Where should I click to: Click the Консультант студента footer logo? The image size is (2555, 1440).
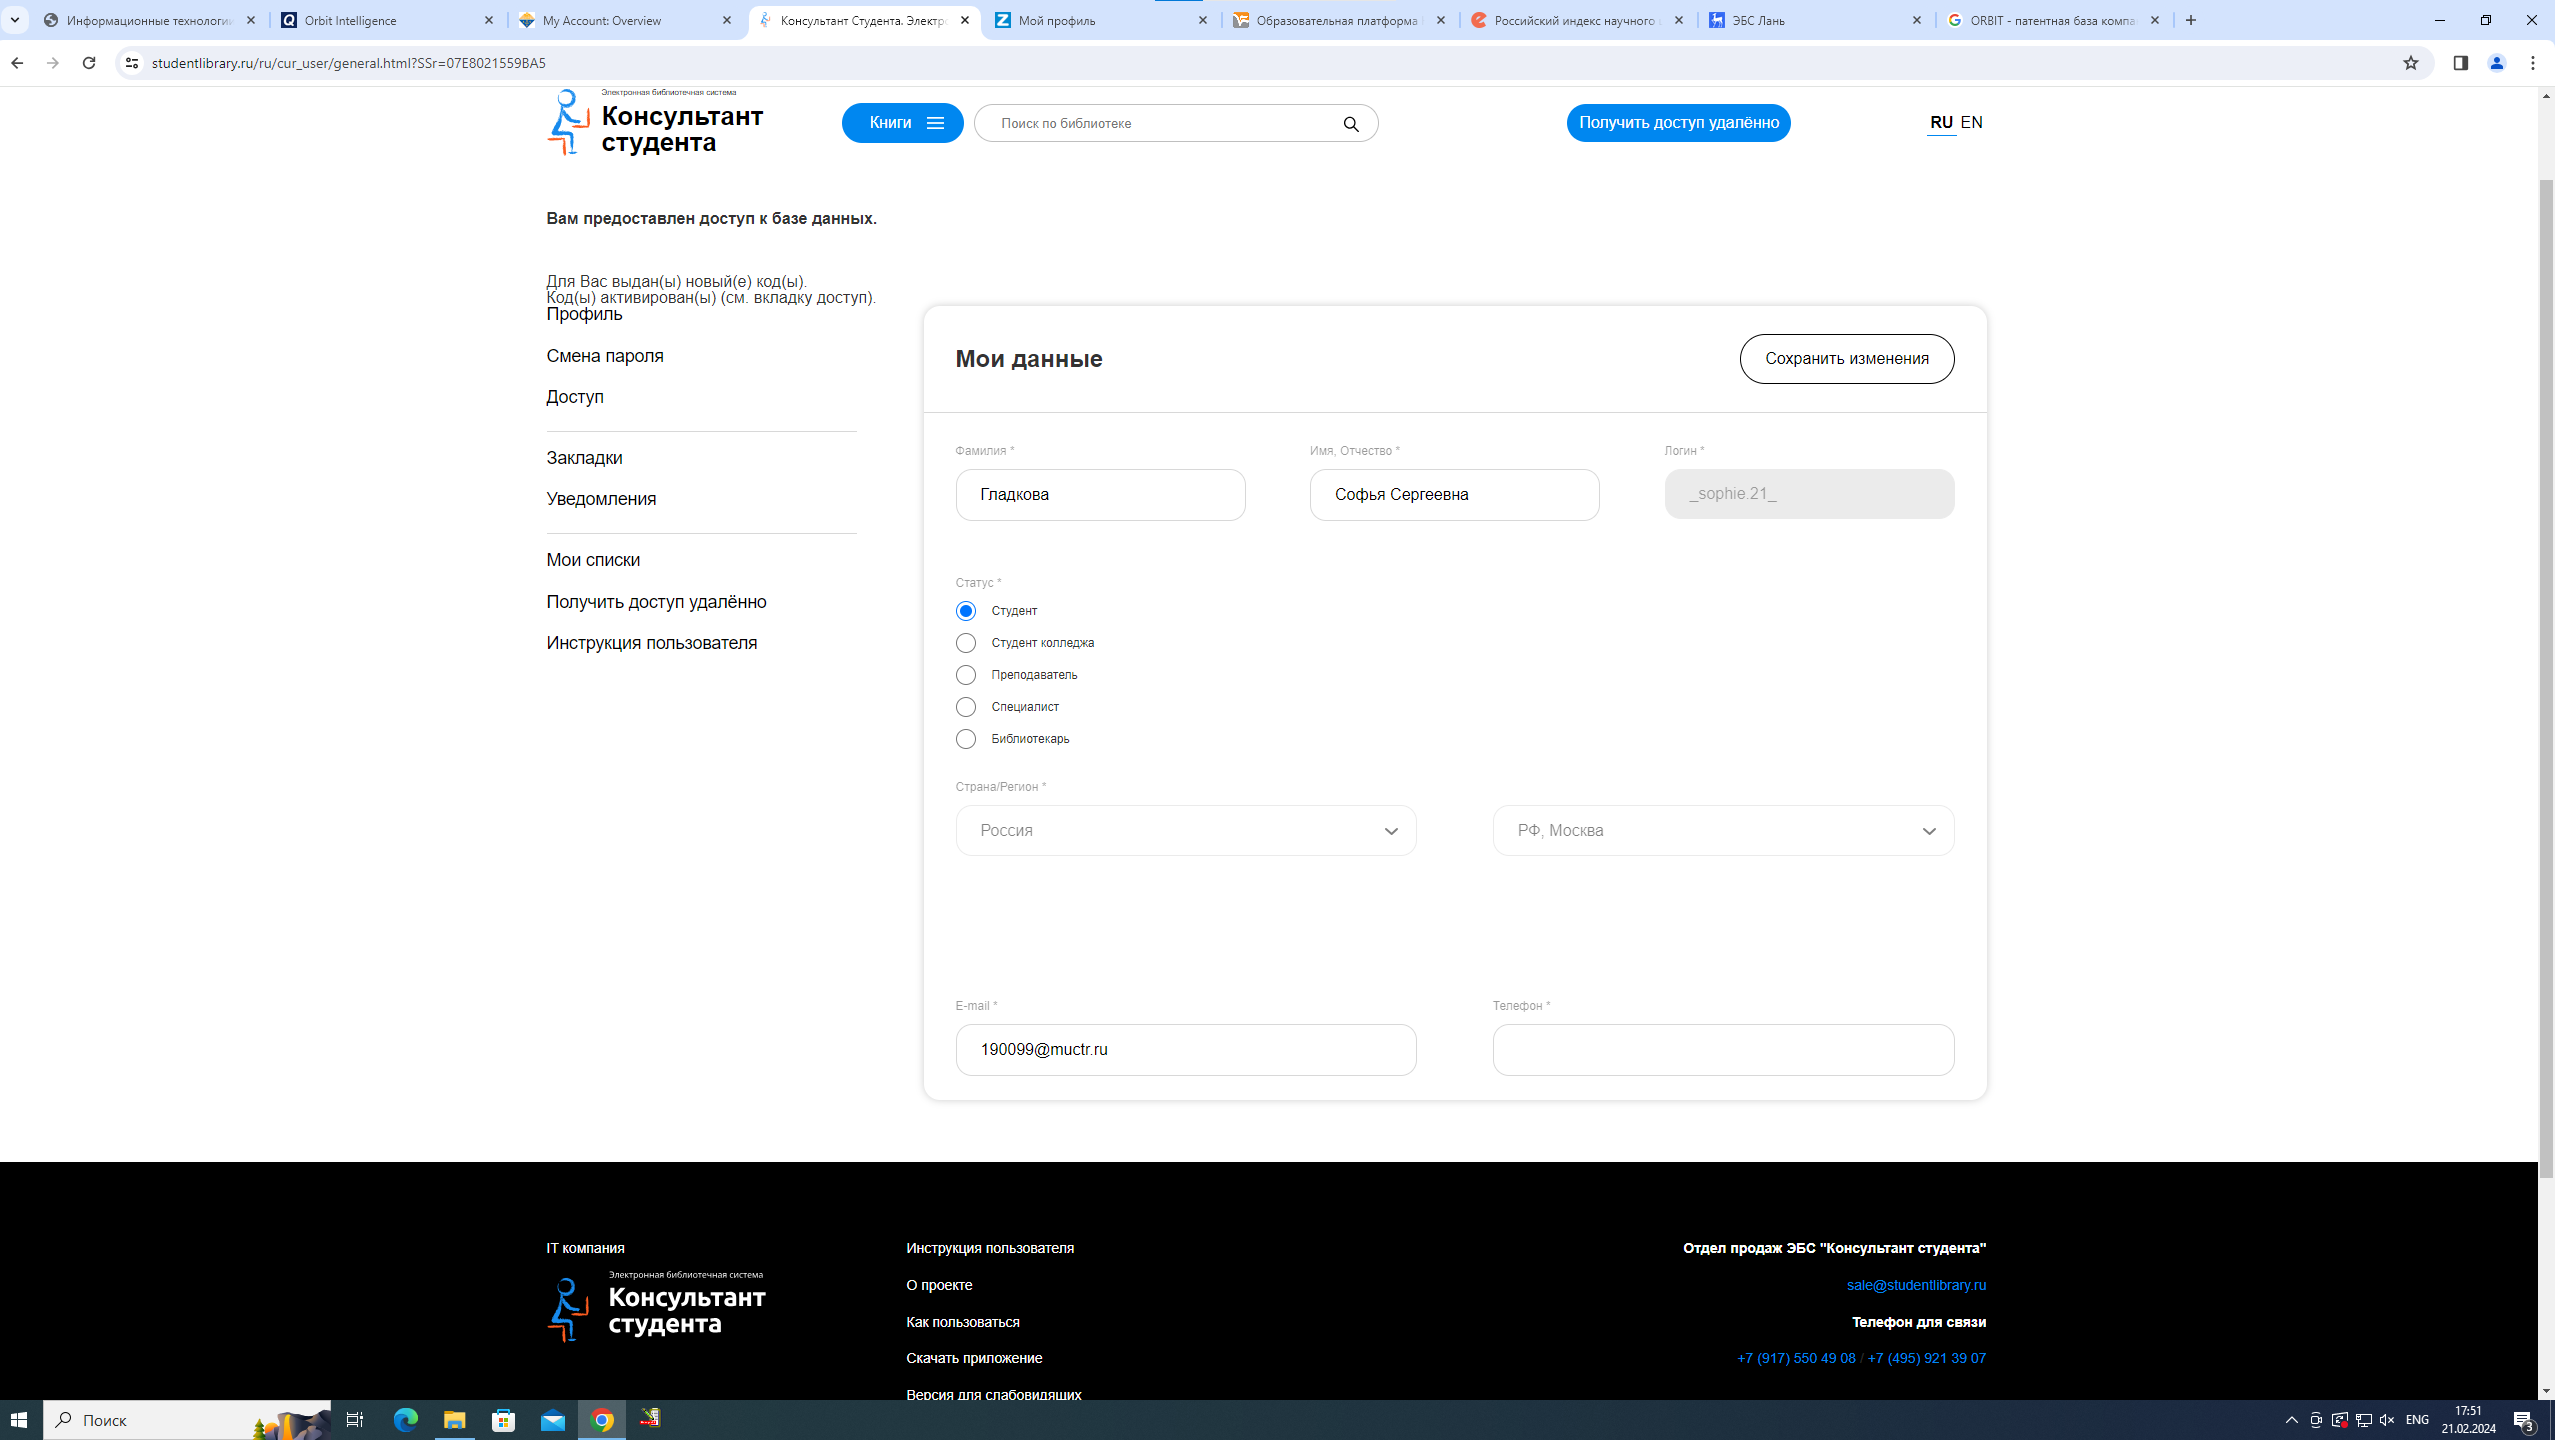pyautogui.click(x=657, y=1306)
